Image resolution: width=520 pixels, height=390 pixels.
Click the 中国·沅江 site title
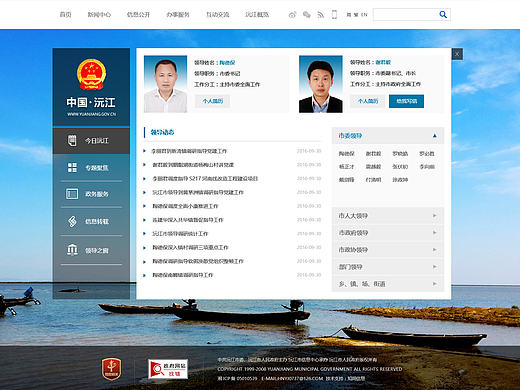point(91,102)
